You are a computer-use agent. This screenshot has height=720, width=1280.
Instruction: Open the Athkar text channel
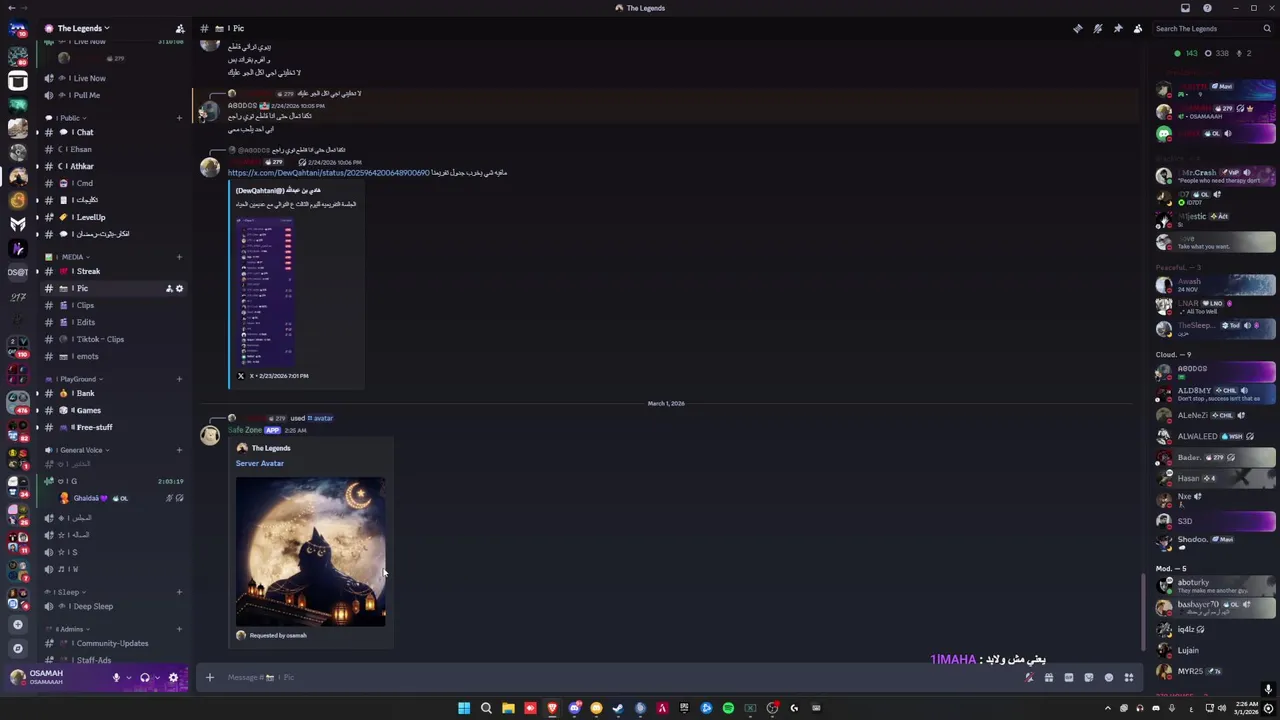tap(113, 166)
